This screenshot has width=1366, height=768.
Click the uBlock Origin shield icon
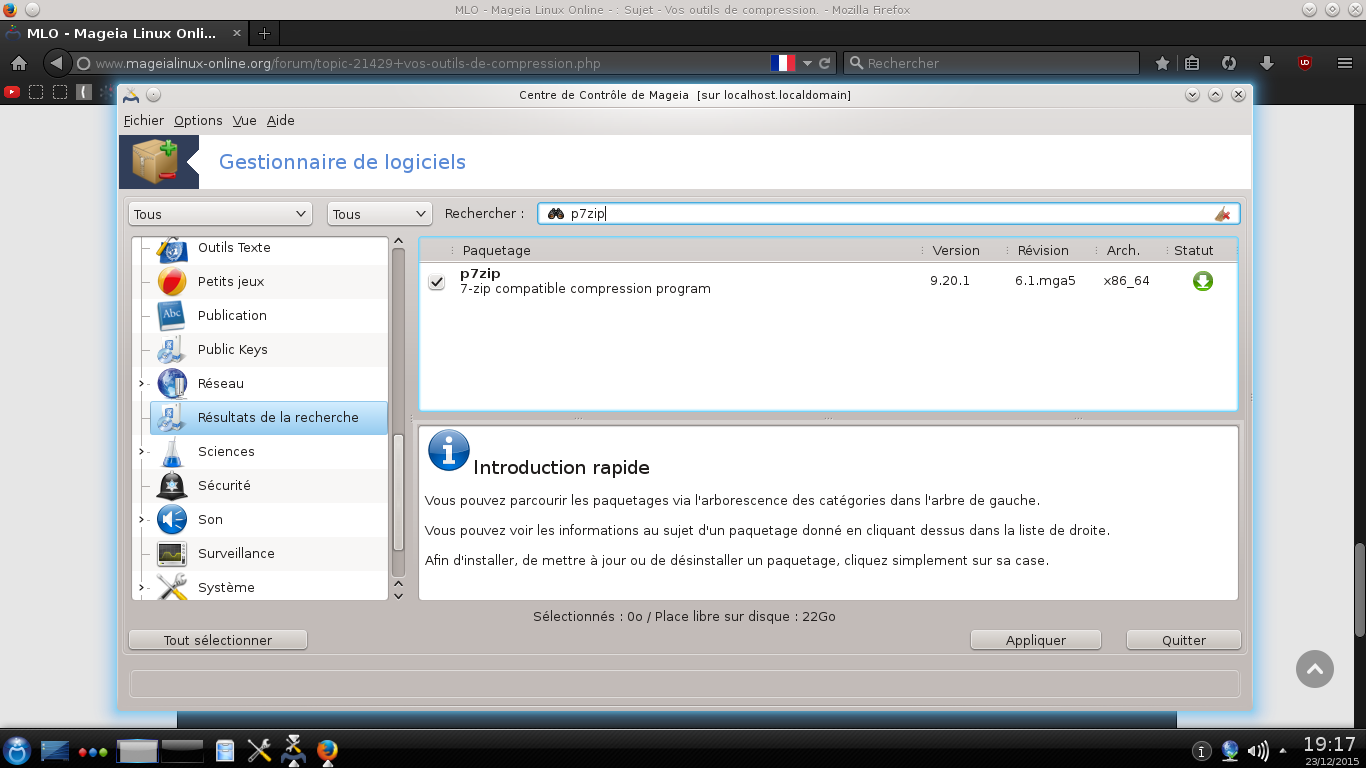pyautogui.click(x=1305, y=63)
